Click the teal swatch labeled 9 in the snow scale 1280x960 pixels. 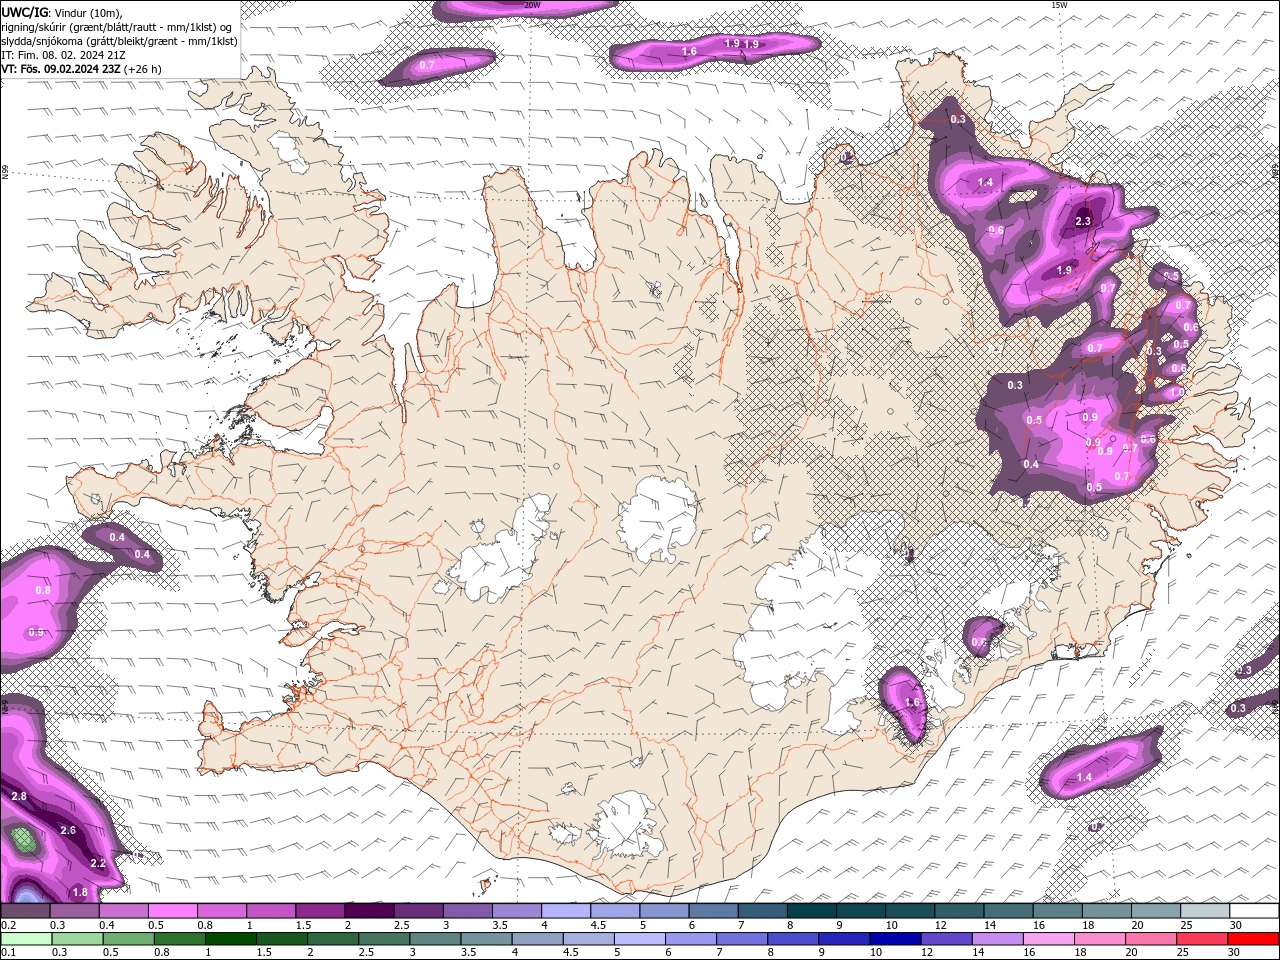click(860, 911)
